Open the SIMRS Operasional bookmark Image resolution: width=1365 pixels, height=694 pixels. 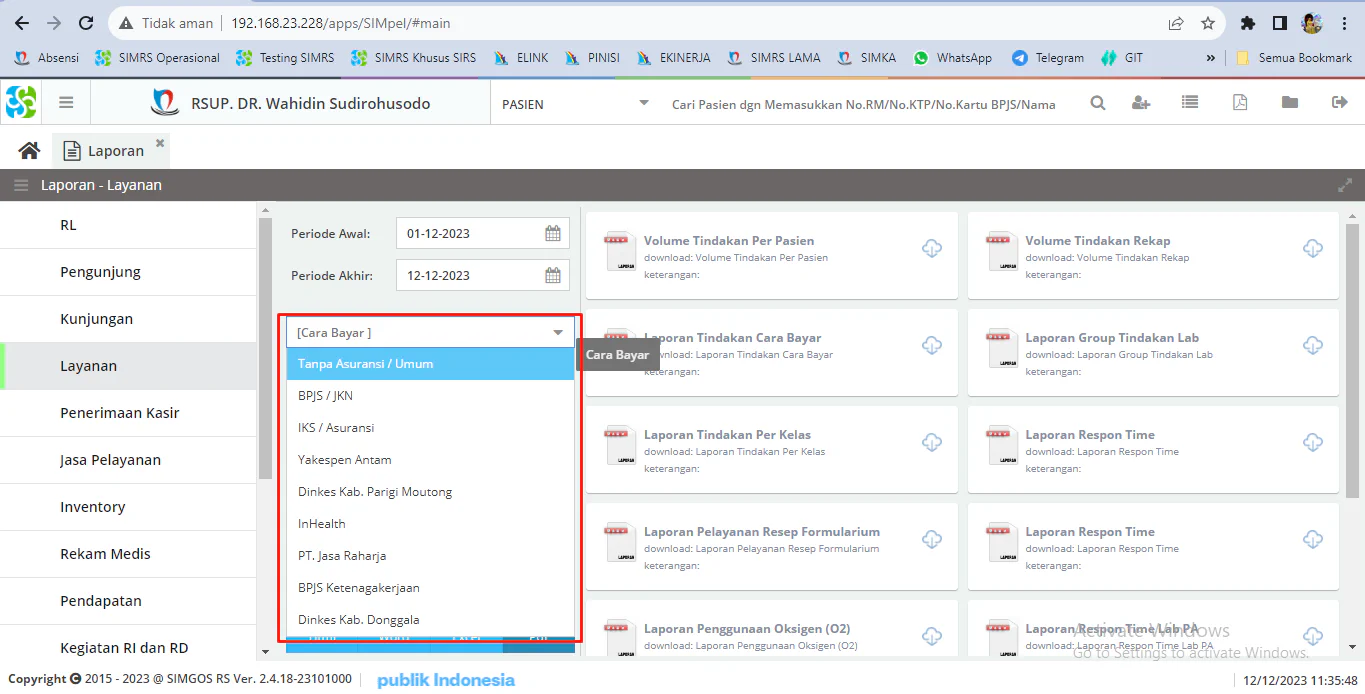157,58
